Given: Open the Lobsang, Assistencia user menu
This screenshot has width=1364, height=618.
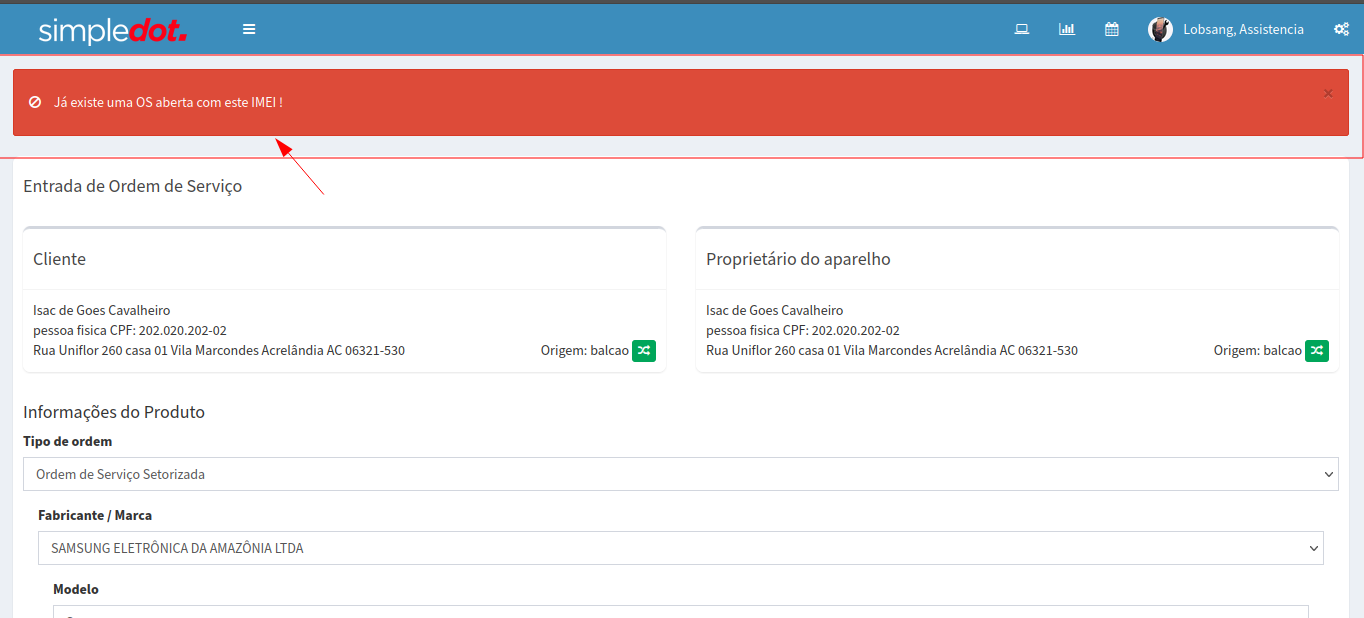Looking at the screenshot, I should [x=1243, y=29].
